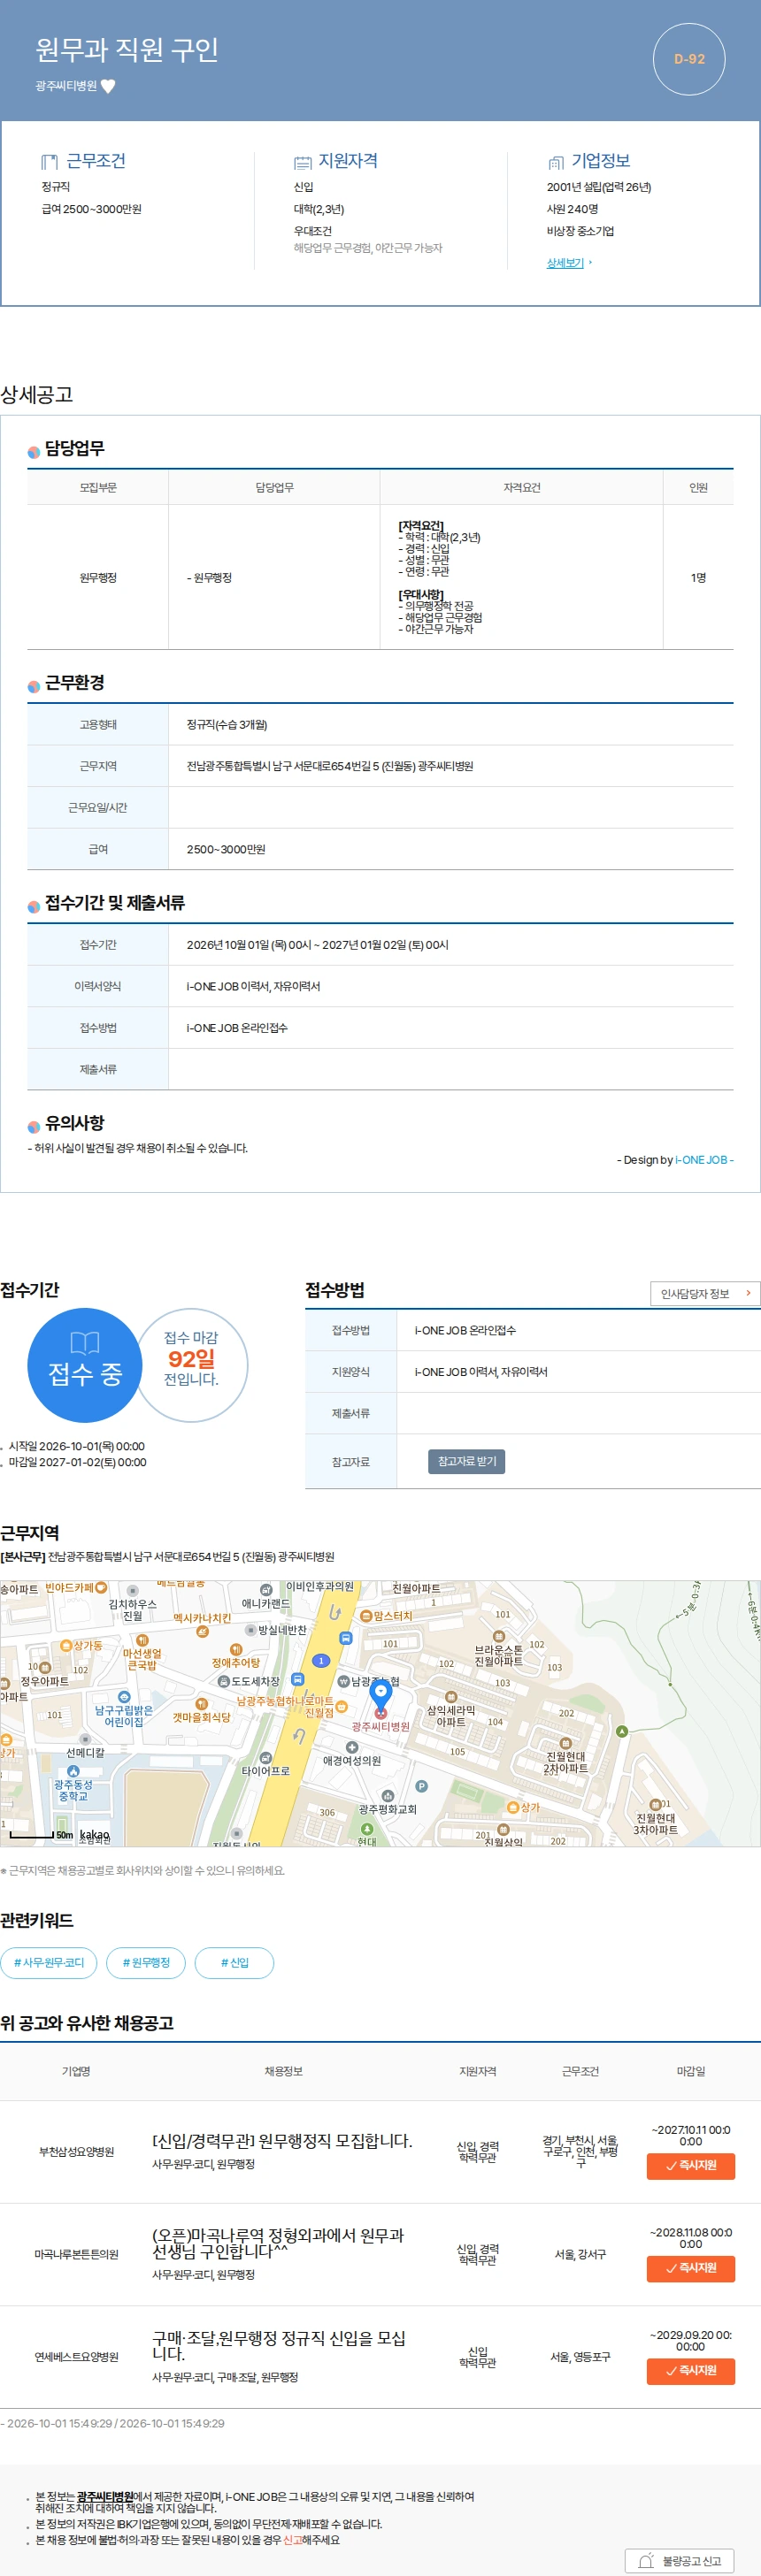Open the (오픈)마곡나루역 정형외과 원무과 posting
The image size is (761, 2576).
[278, 2242]
